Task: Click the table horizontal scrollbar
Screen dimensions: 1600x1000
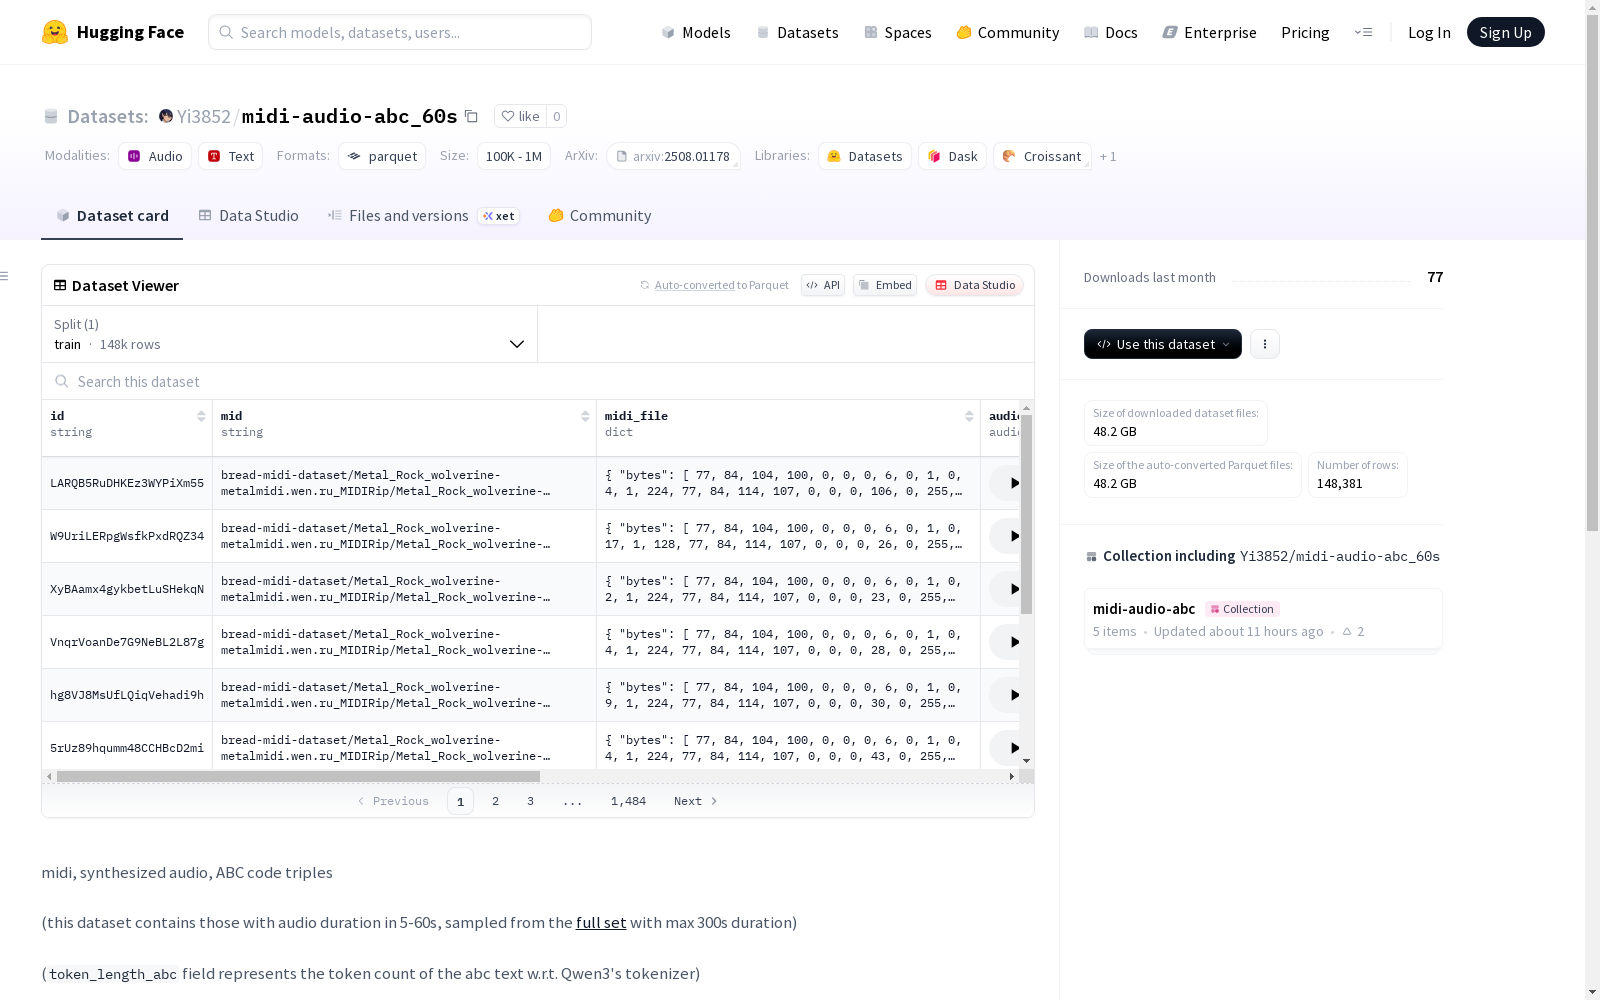Action: [298, 776]
